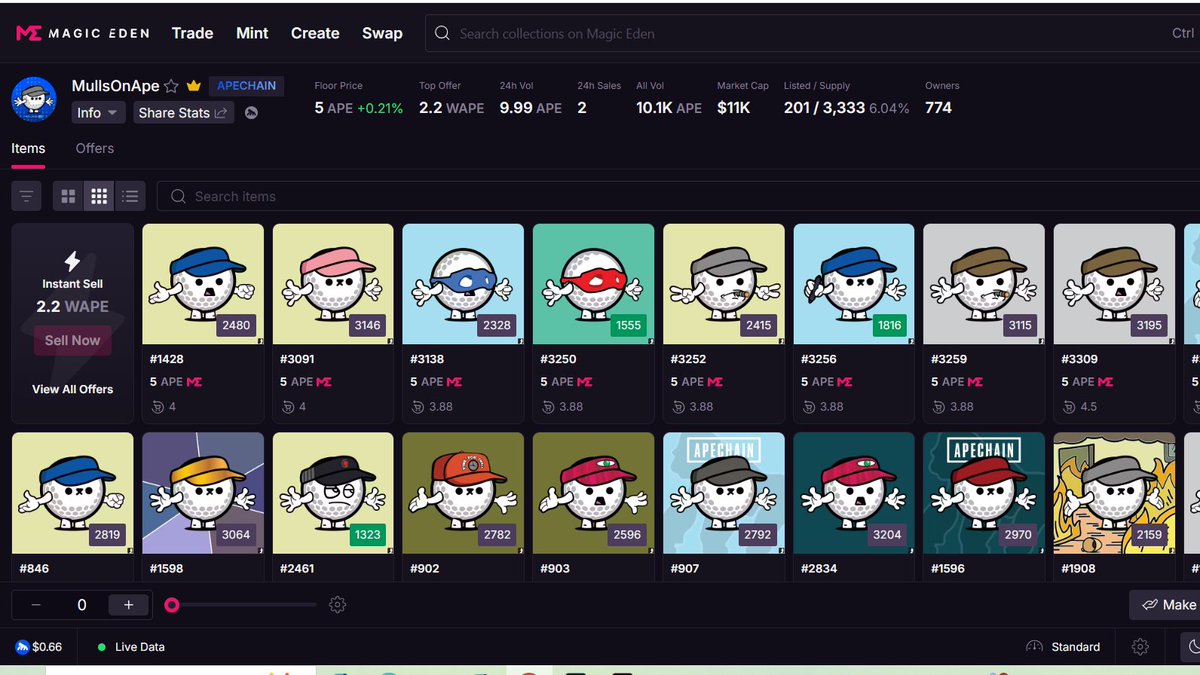Image resolution: width=1200 pixels, height=675 pixels.
Task: Click green rank badge 1323
Action: pyautogui.click(x=368, y=535)
